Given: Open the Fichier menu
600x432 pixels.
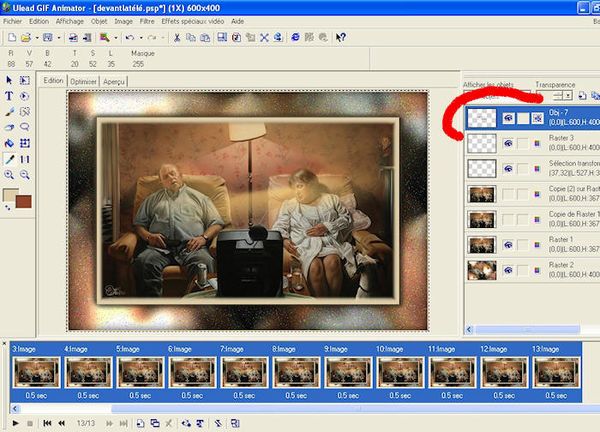Looking at the screenshot, I should point(12,21).
